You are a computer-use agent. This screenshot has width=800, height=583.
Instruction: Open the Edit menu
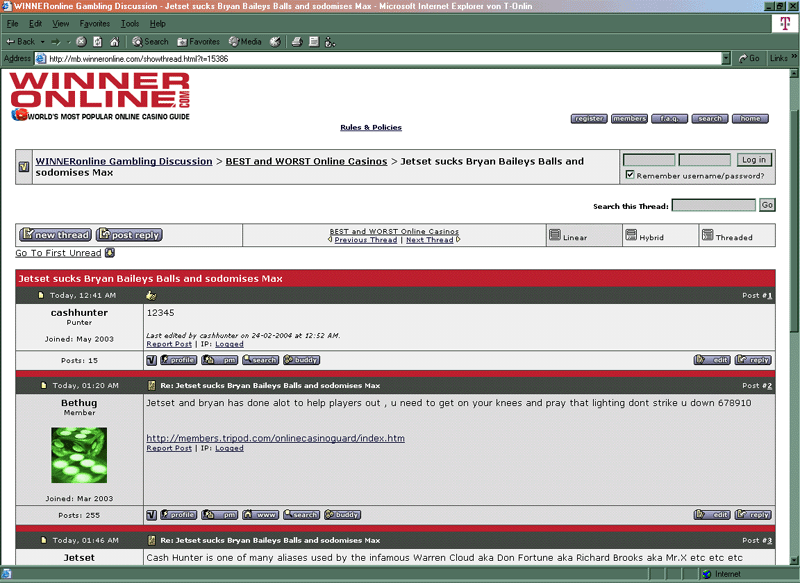click(35, 23)
